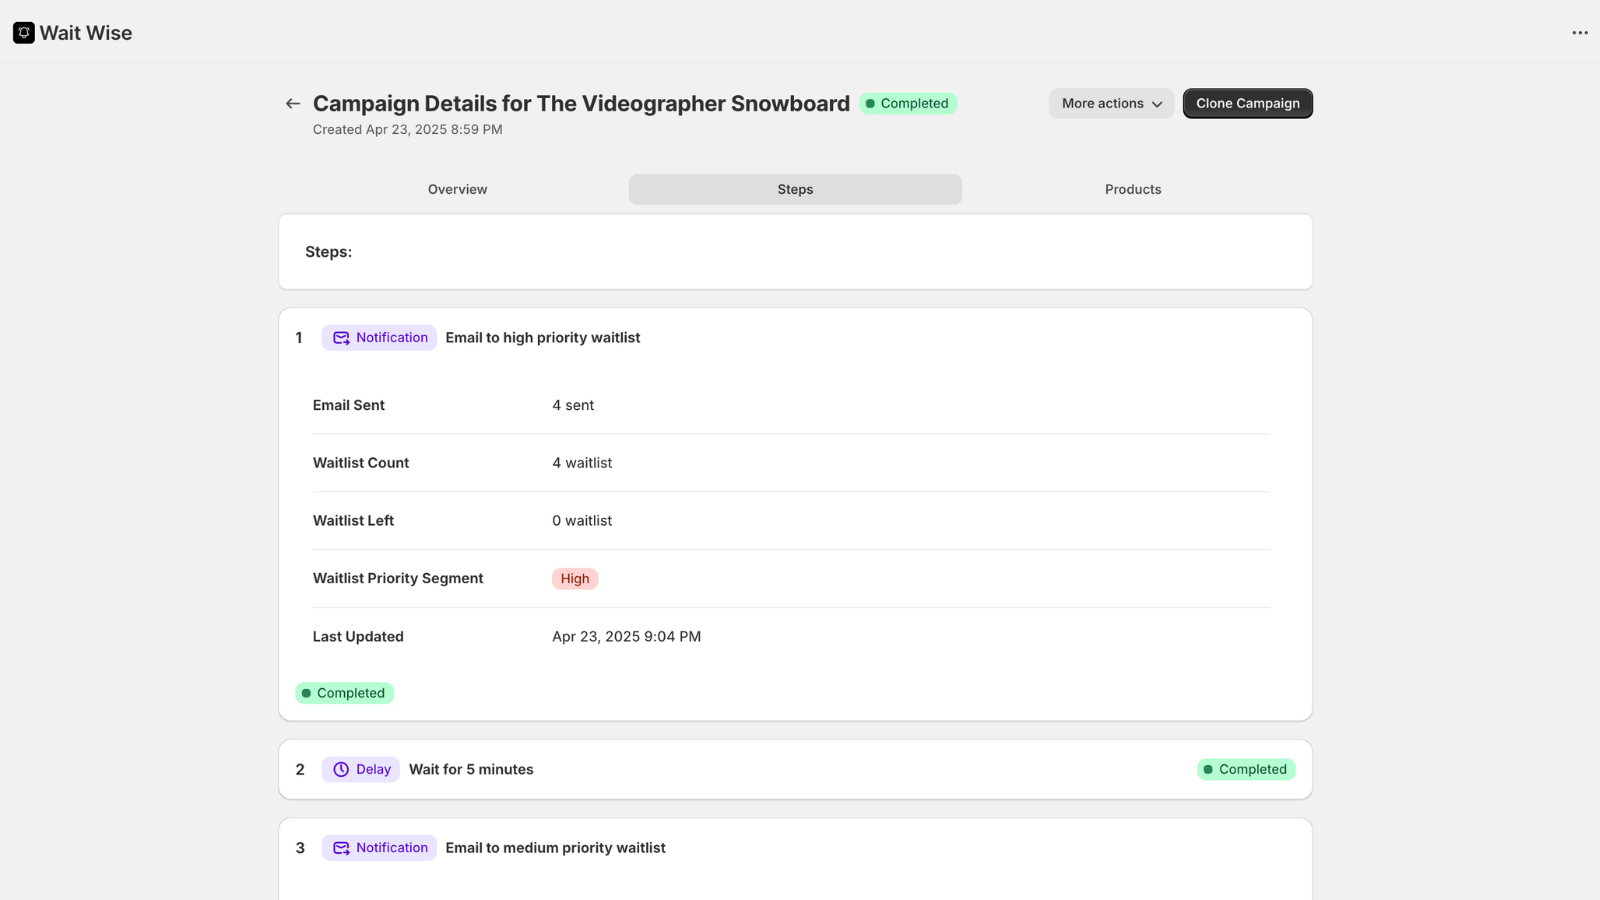Image resolution: width=1600 pixels, height=900 pixels.
Task: Click the Clone Campaign button
Action: point(1248,103)
